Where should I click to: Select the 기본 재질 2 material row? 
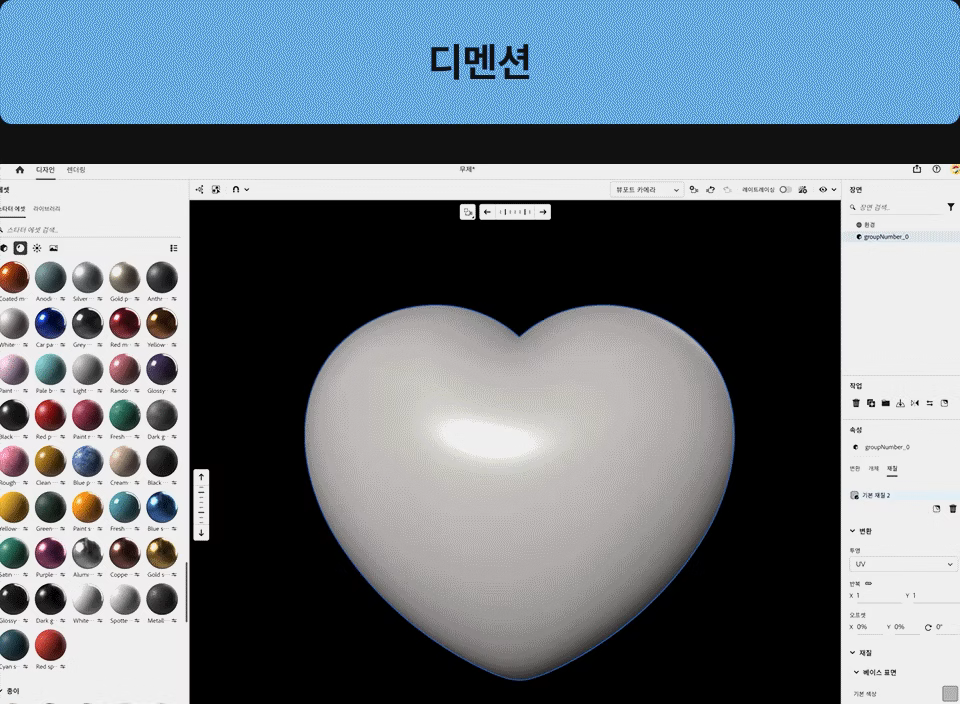click(x=902, y=495)
